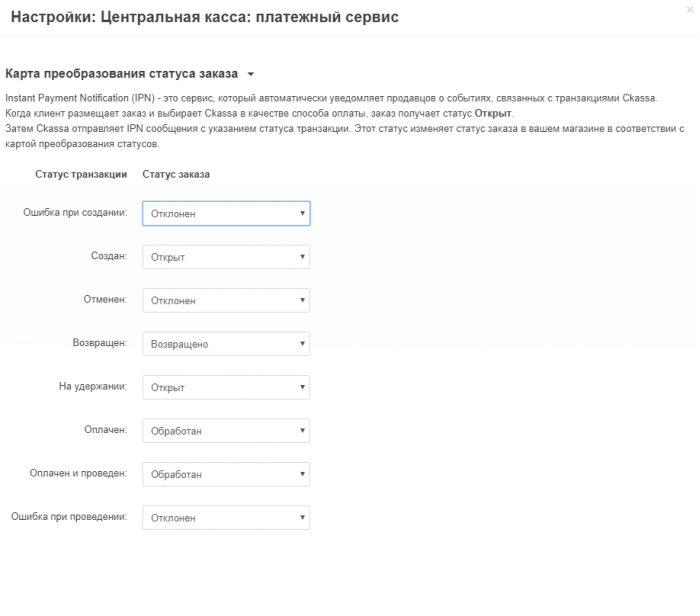Click the 'Статус заказа' column header
Image resolution: width=700 pixels, height=616 pixels.
[x=176, y=174]
